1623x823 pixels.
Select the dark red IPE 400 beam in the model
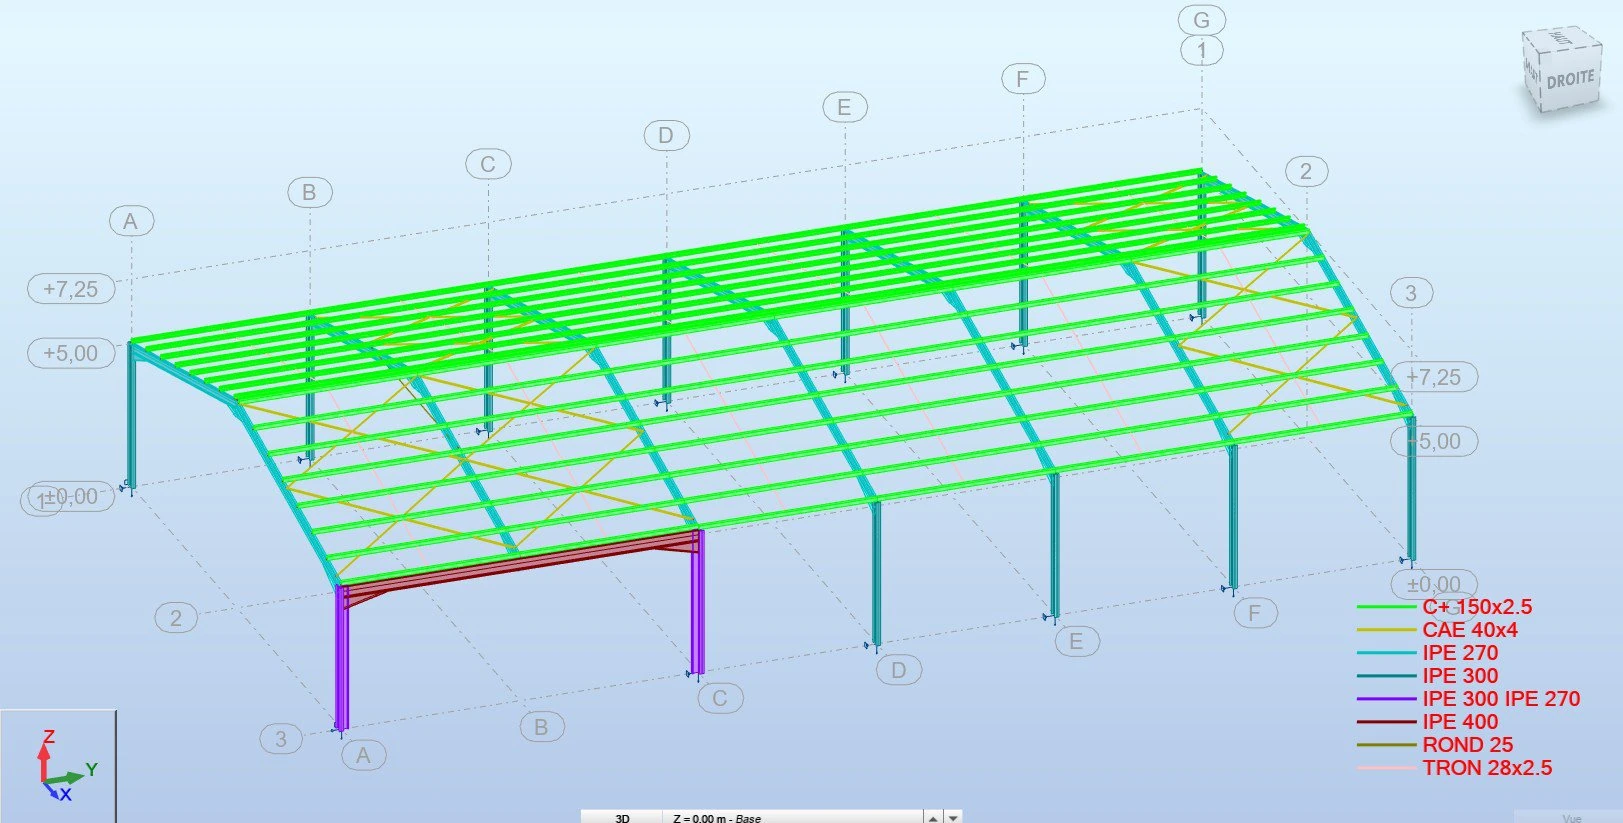tap(520, 565)
